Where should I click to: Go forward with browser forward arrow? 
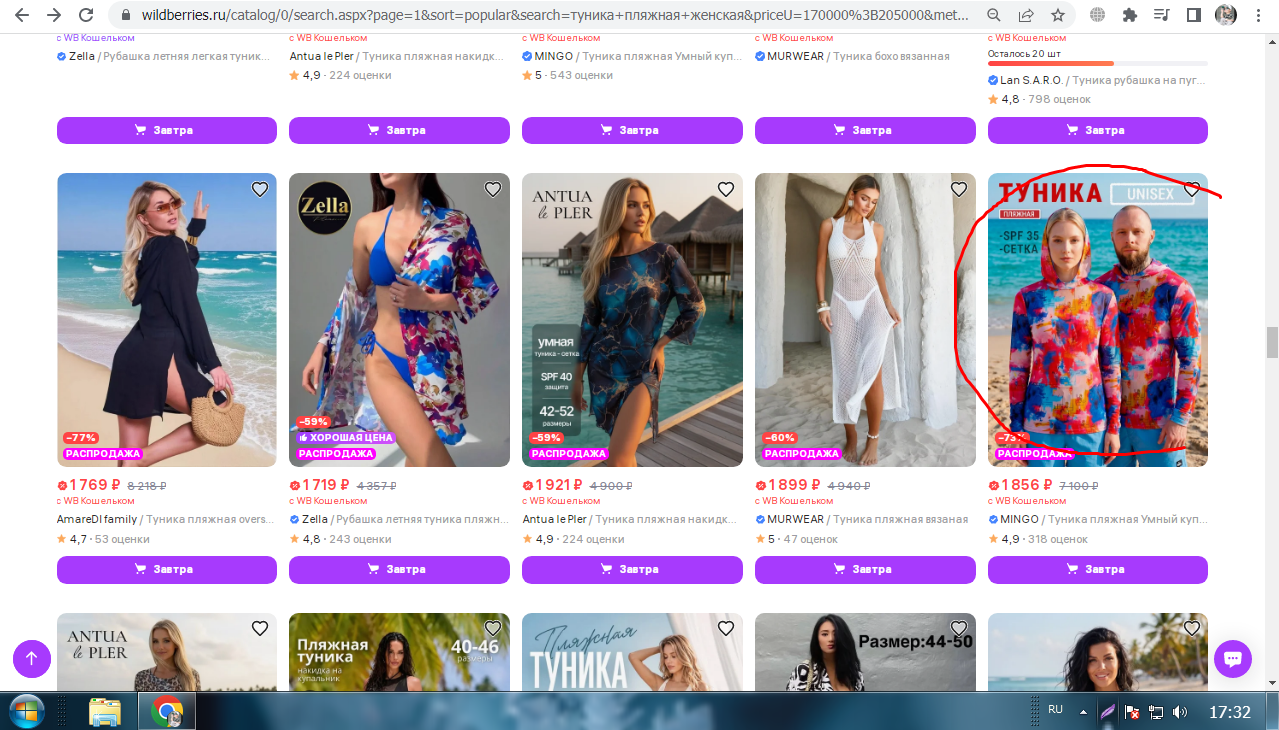[54, 16]
